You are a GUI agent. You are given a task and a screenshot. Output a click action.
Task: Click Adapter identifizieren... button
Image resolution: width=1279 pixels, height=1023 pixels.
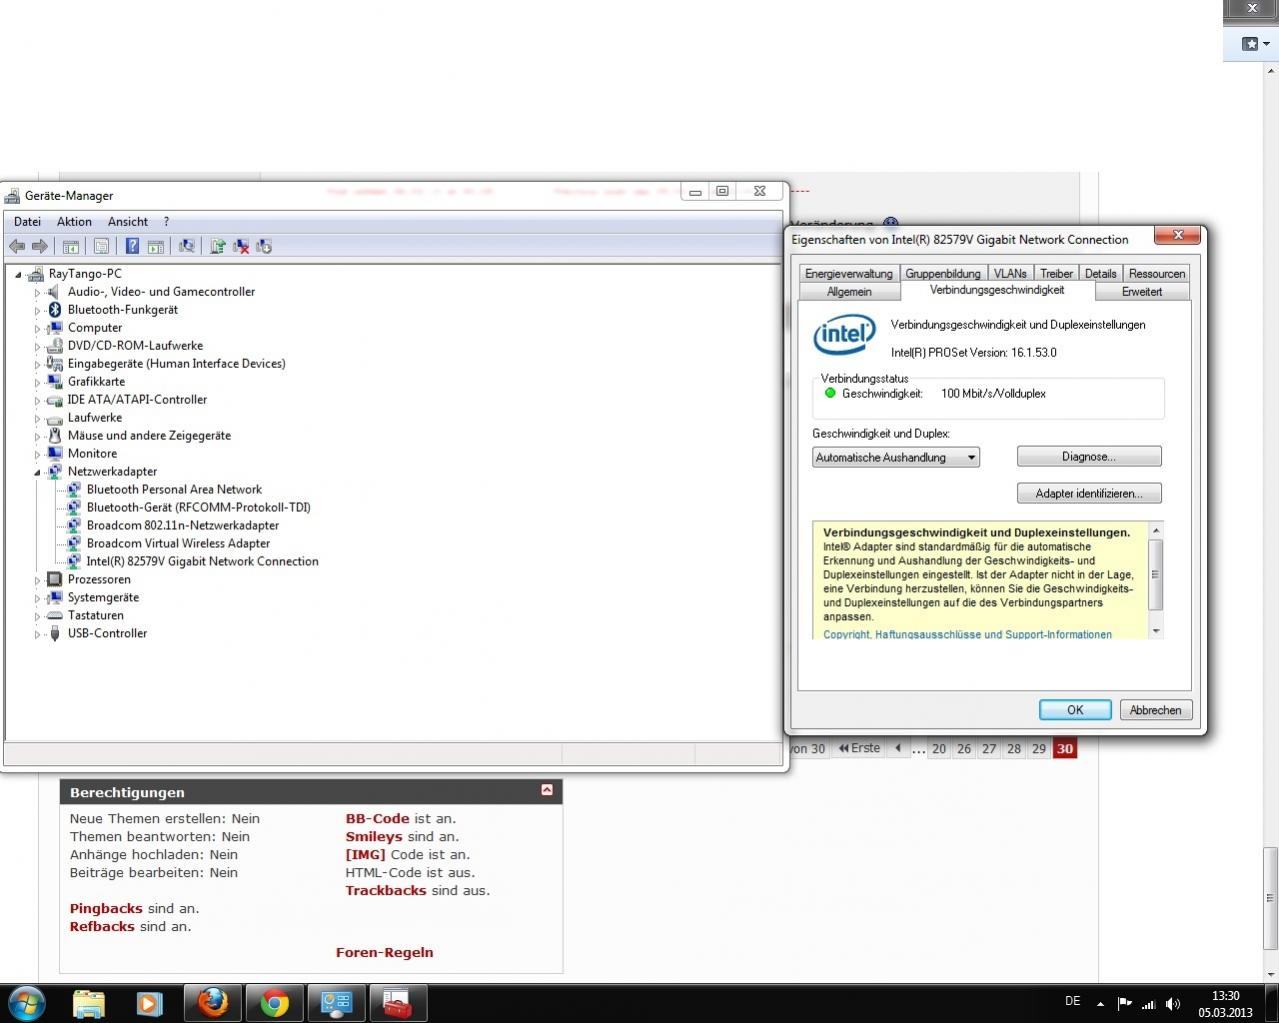[x=1089, y=493]
